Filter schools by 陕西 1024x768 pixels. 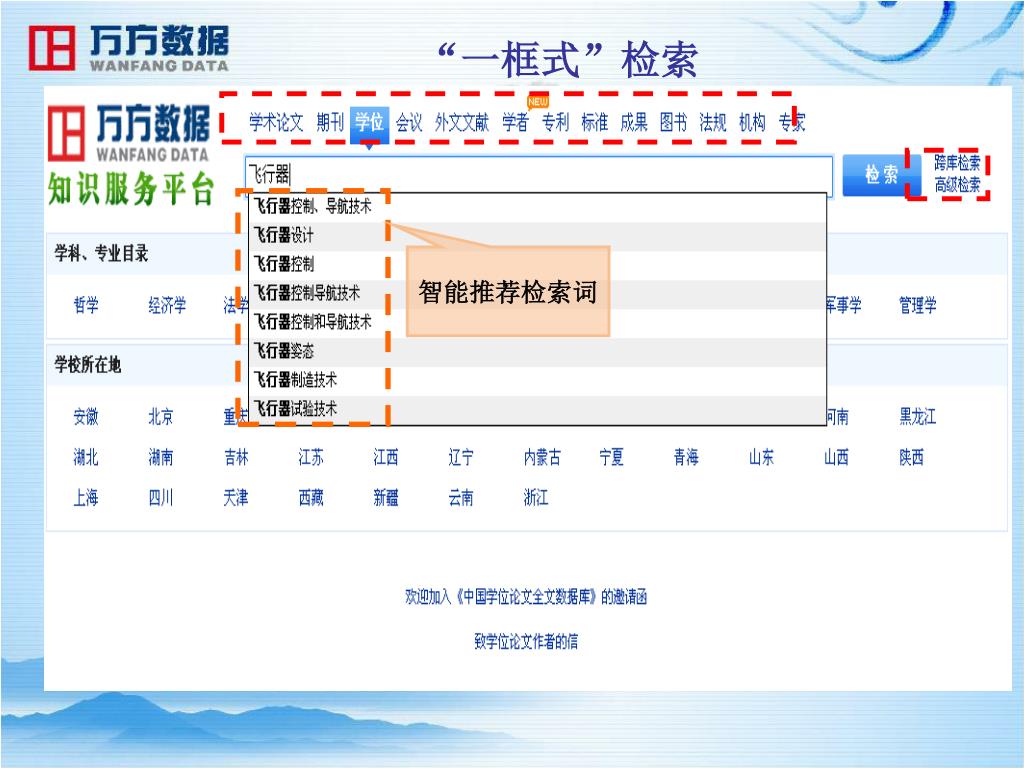[x=912, y=457]
